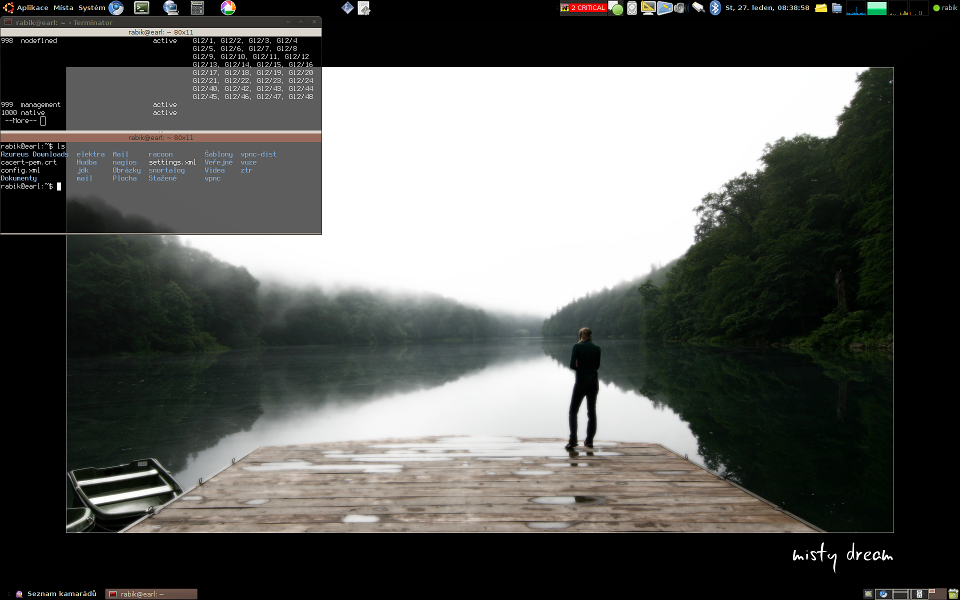The image size is (960, 600).
Task: Click the display ruler settings tray icon
Action: click(648, 8)
